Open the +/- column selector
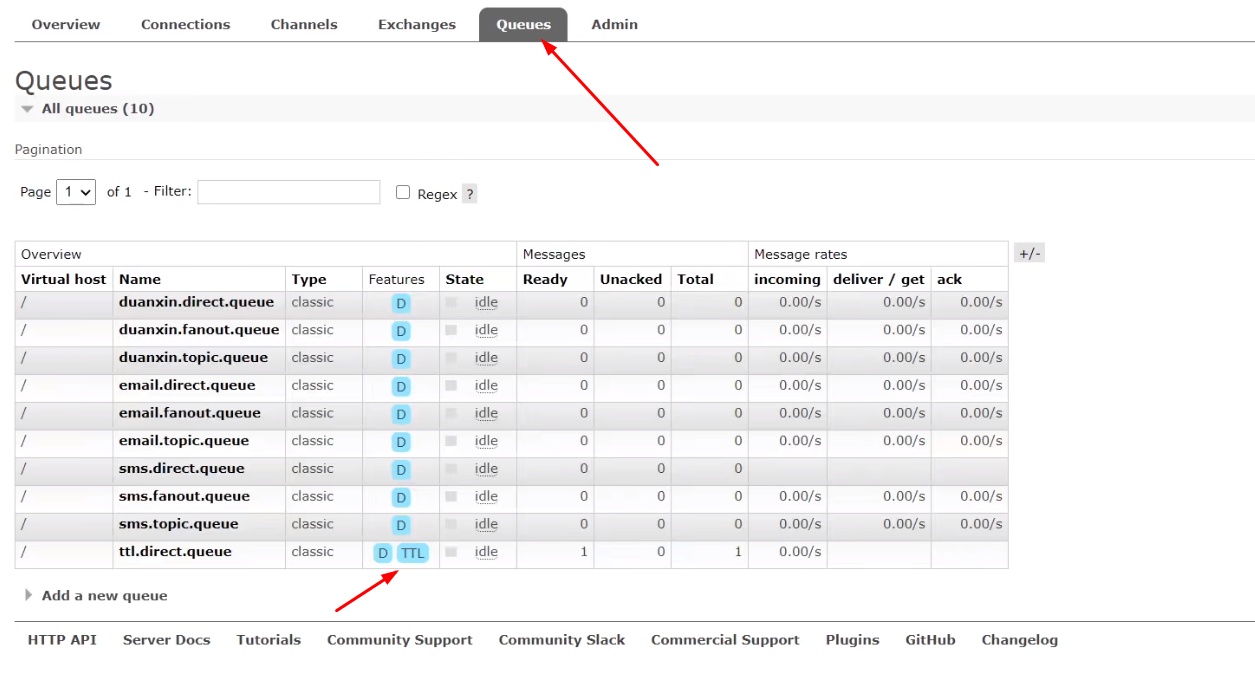1255x680 pixels. tap(1030, 254)
